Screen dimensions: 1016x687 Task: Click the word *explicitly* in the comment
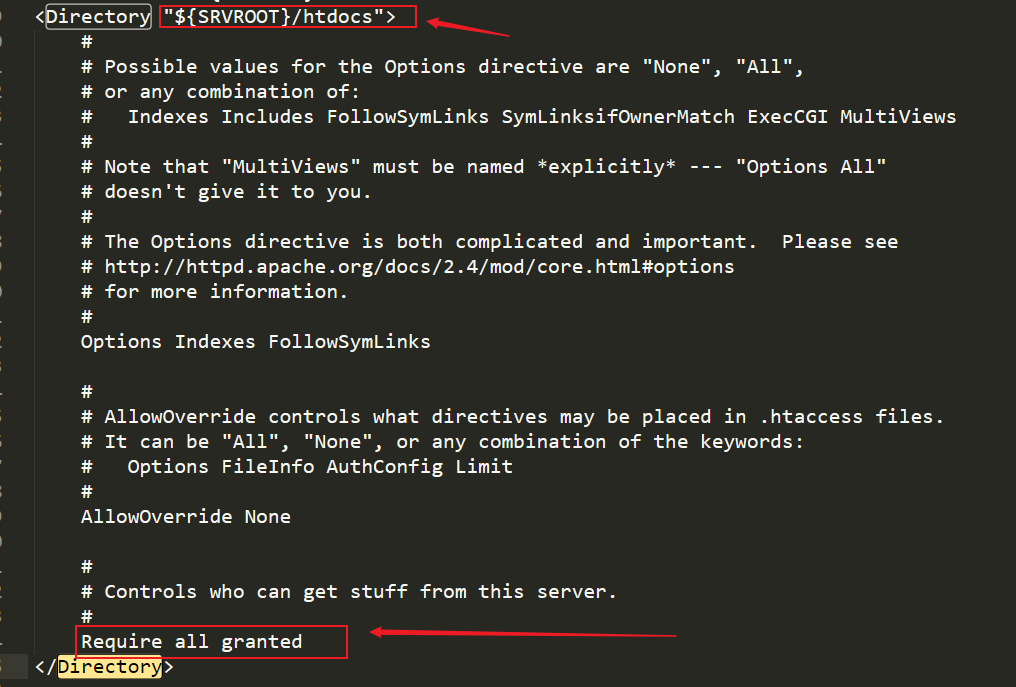tap(606, 167)
